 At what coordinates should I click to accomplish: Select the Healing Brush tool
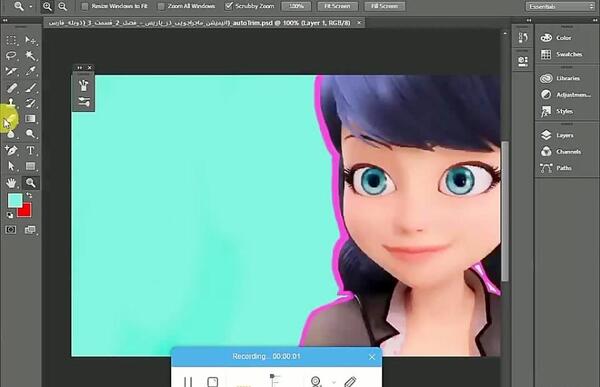[x=11, y=88]
